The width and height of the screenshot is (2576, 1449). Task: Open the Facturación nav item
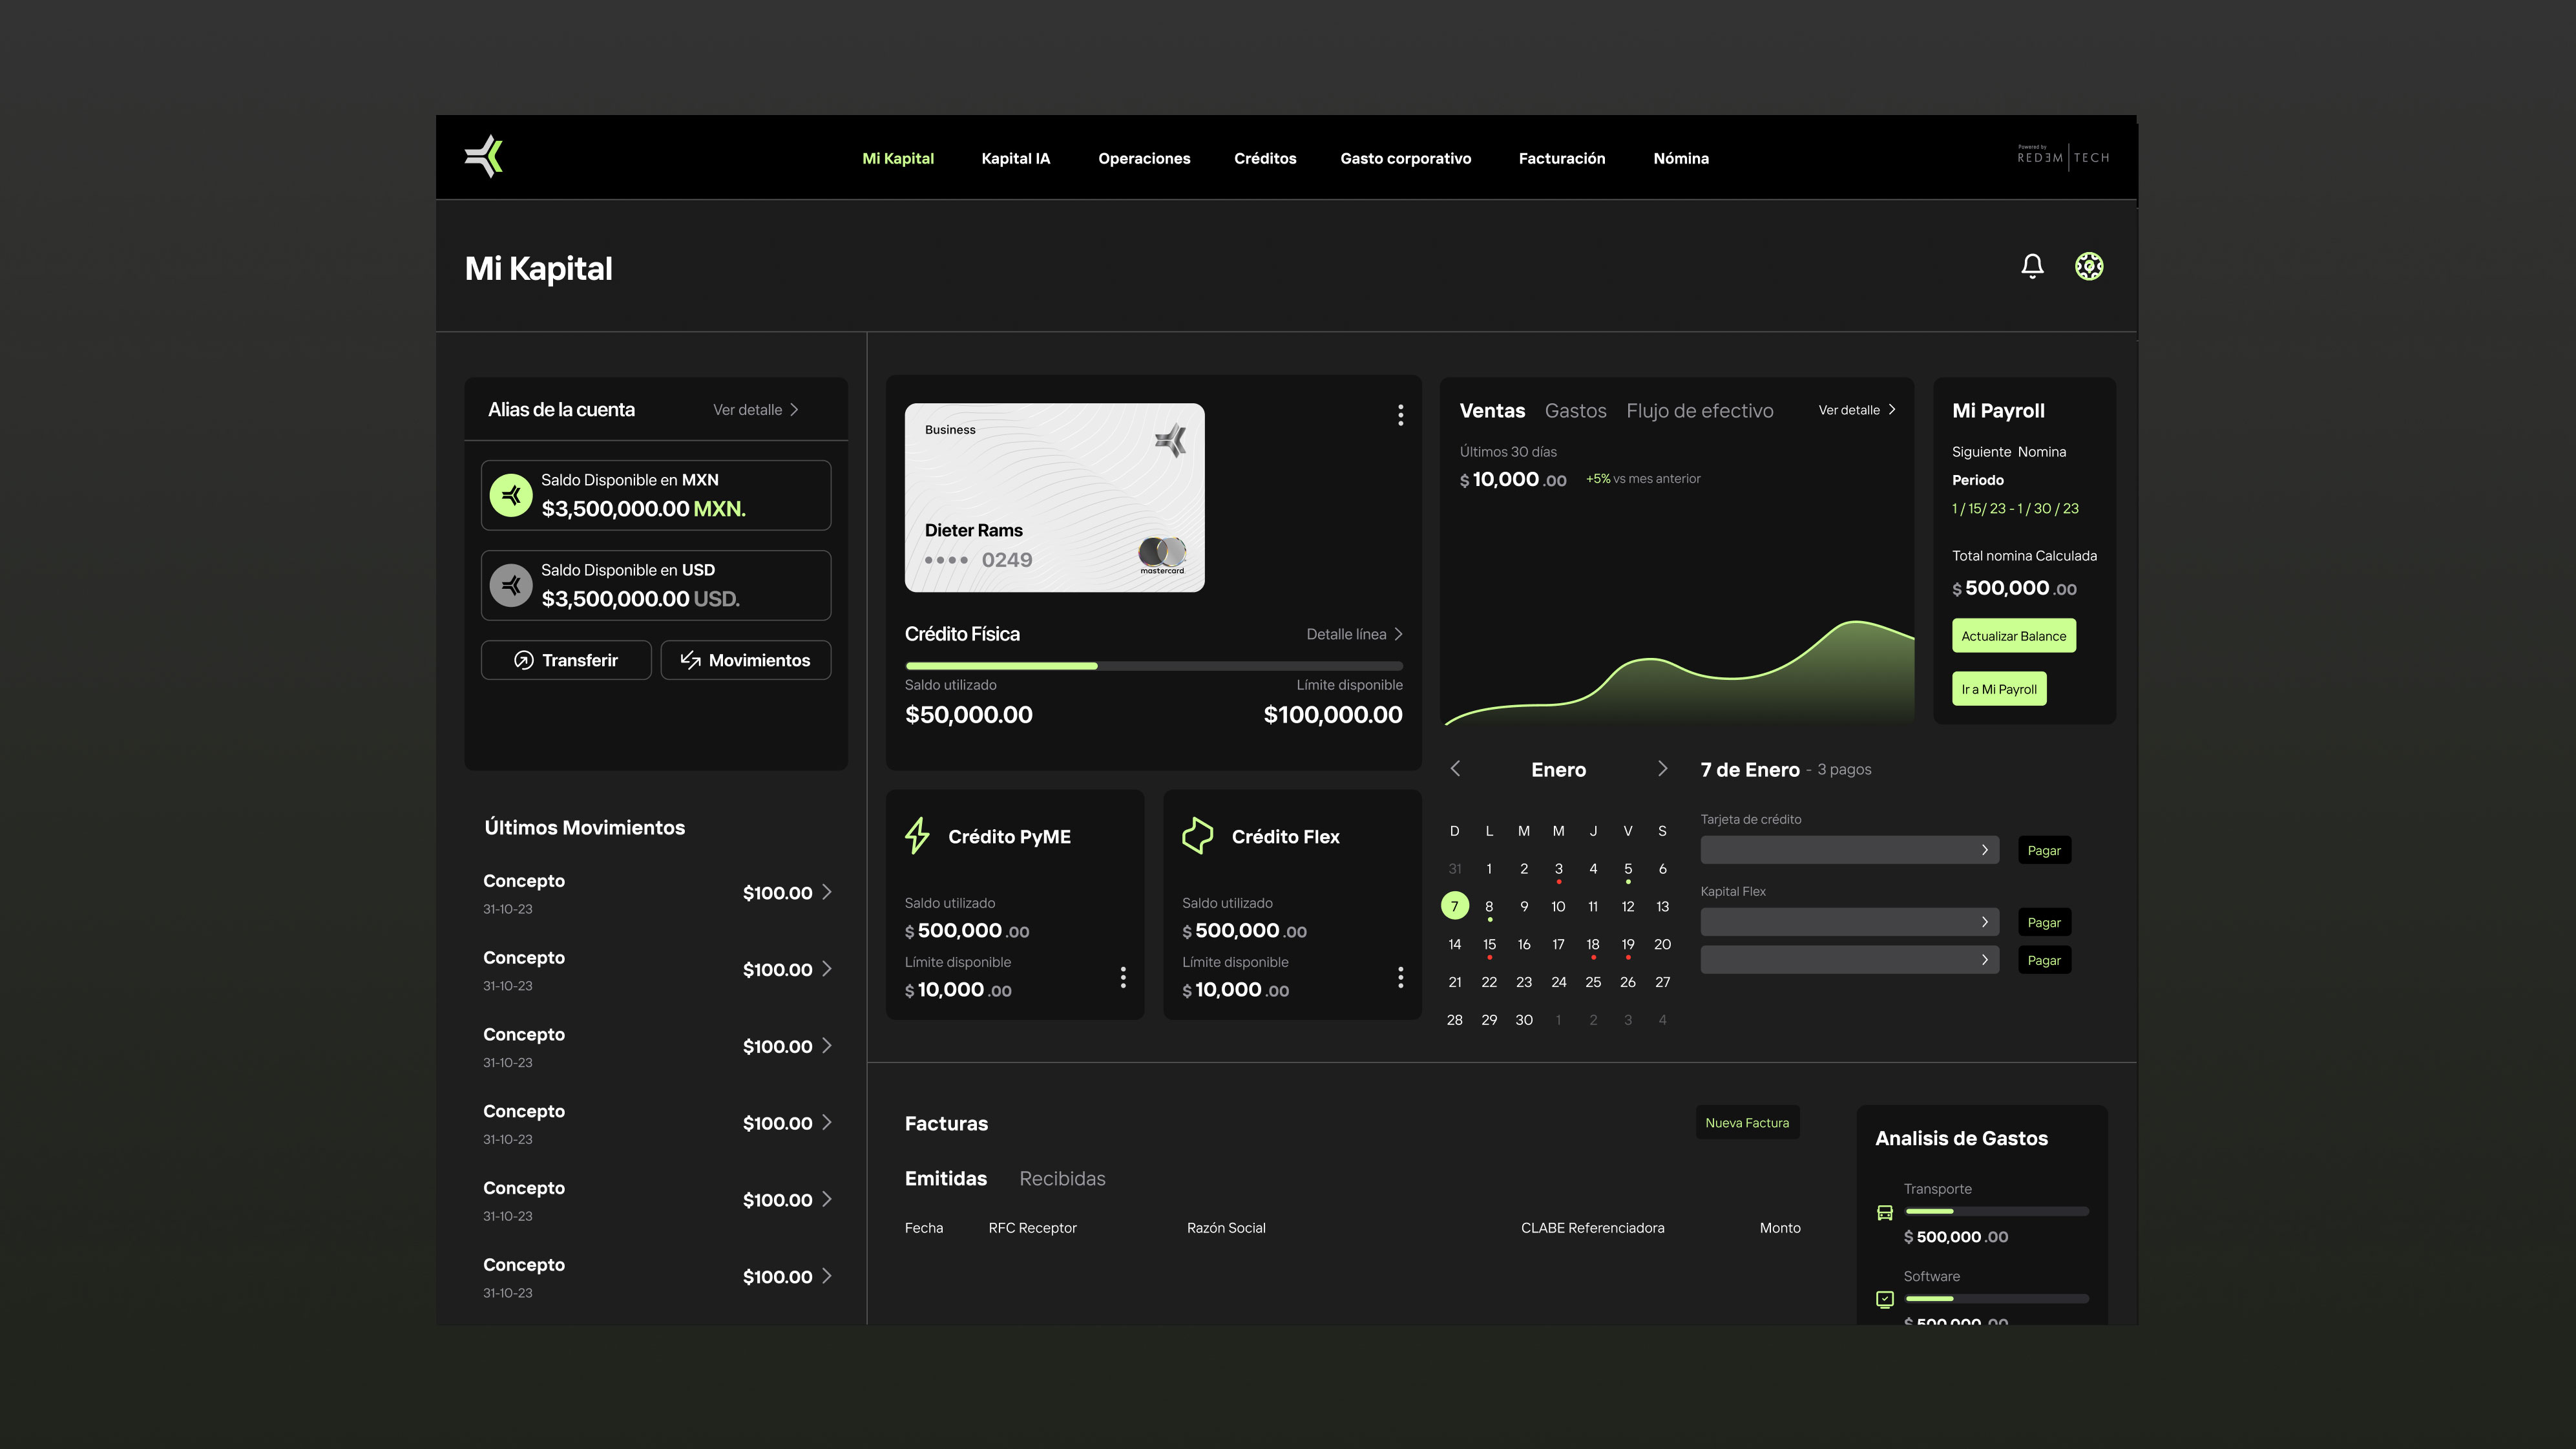click(x=1562, y=158)
